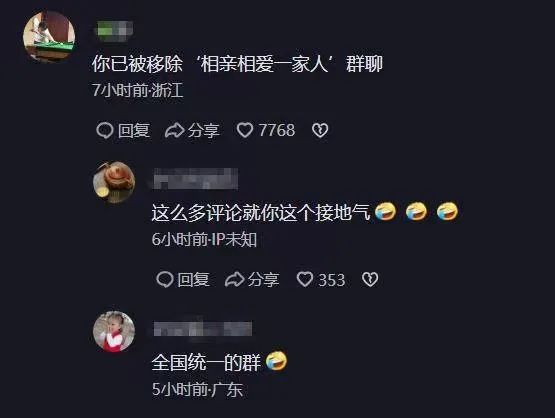Like the reply with 353 likes
This screenshot has height=418, width=555.
click(x=304, y=279)
